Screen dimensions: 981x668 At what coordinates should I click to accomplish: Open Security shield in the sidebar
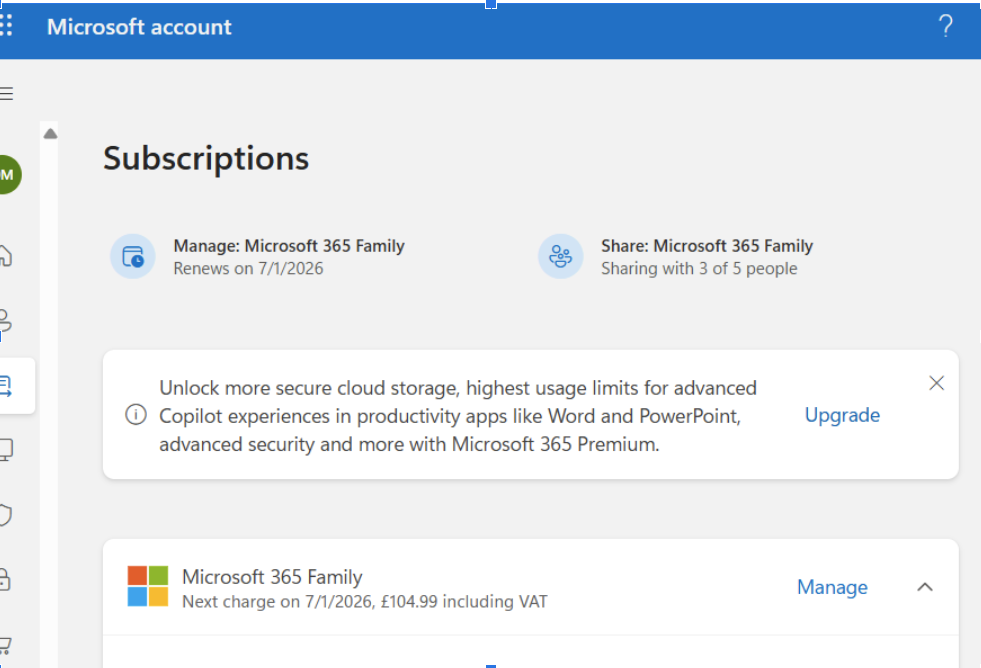[x=6, y=515]
